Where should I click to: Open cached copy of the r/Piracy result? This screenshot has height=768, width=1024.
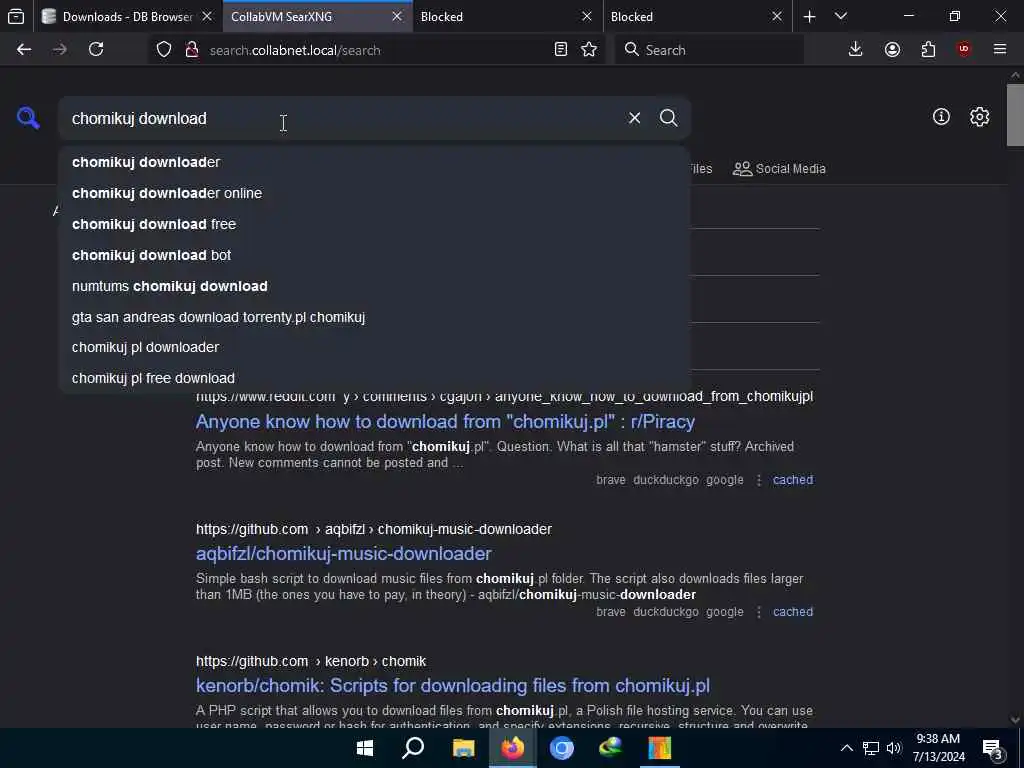[793, 479]
